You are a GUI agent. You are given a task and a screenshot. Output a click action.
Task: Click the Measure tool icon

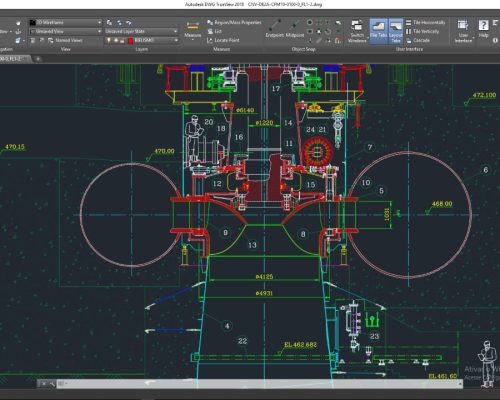193,25
